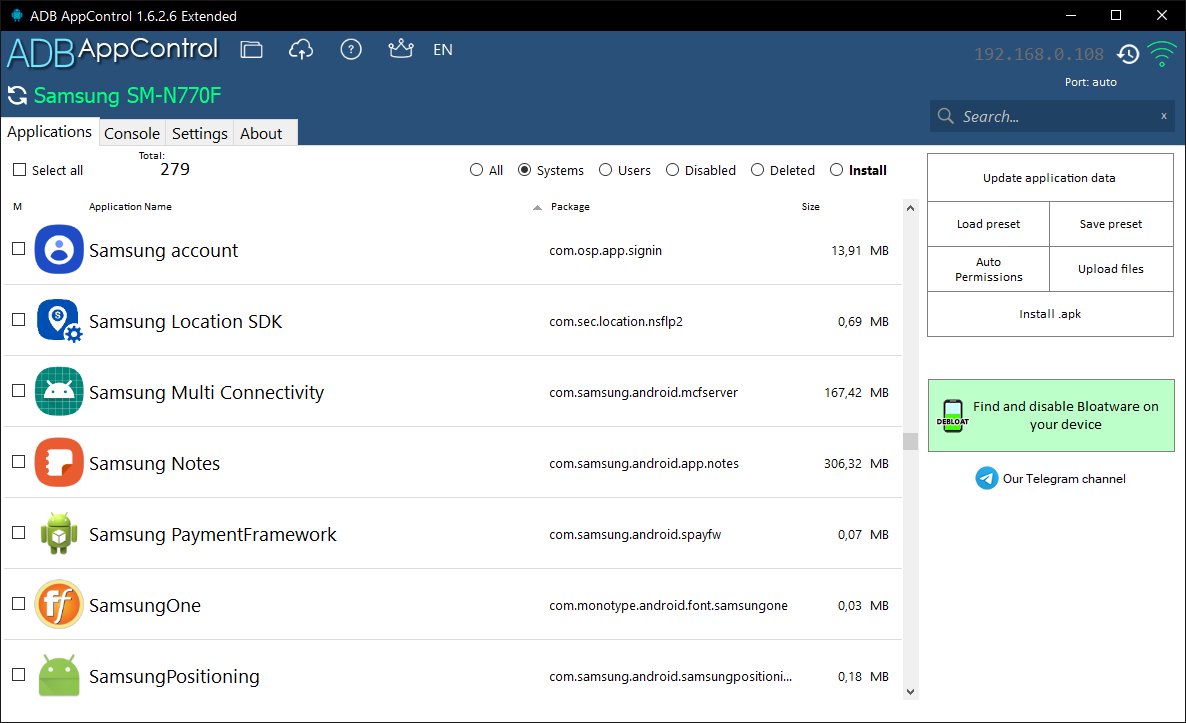The width and height of the screenshot is (1186, 723).
Task: Click the list scrollbar down arrow
Action: (911, 691)
